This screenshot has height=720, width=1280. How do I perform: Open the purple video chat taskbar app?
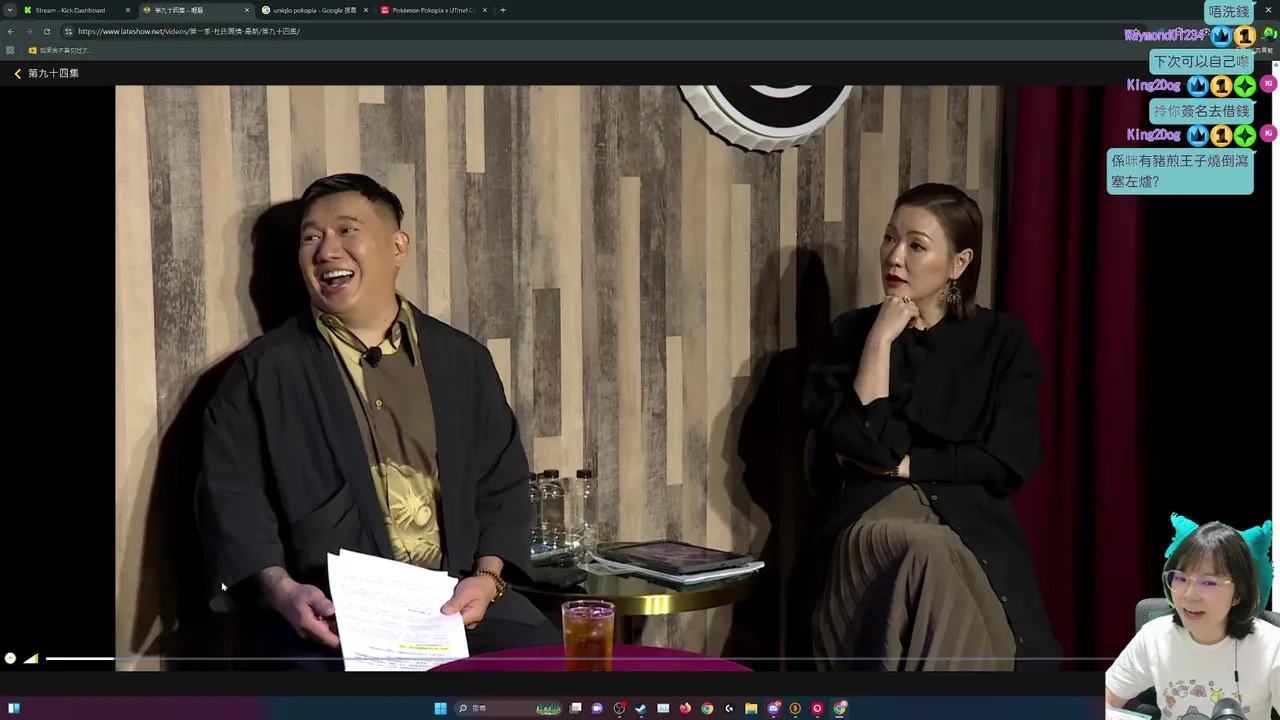[x=597, y=708]
